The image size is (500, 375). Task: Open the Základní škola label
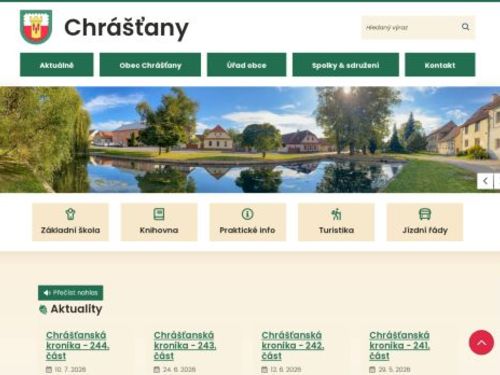(70, 230)
